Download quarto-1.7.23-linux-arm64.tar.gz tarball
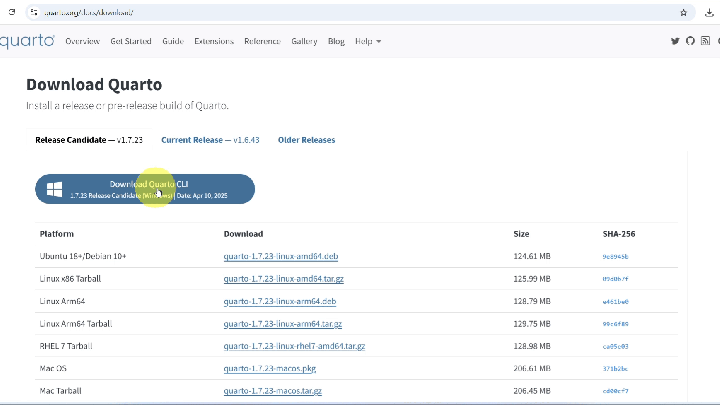The image size is (720, 405). [282, 324]
